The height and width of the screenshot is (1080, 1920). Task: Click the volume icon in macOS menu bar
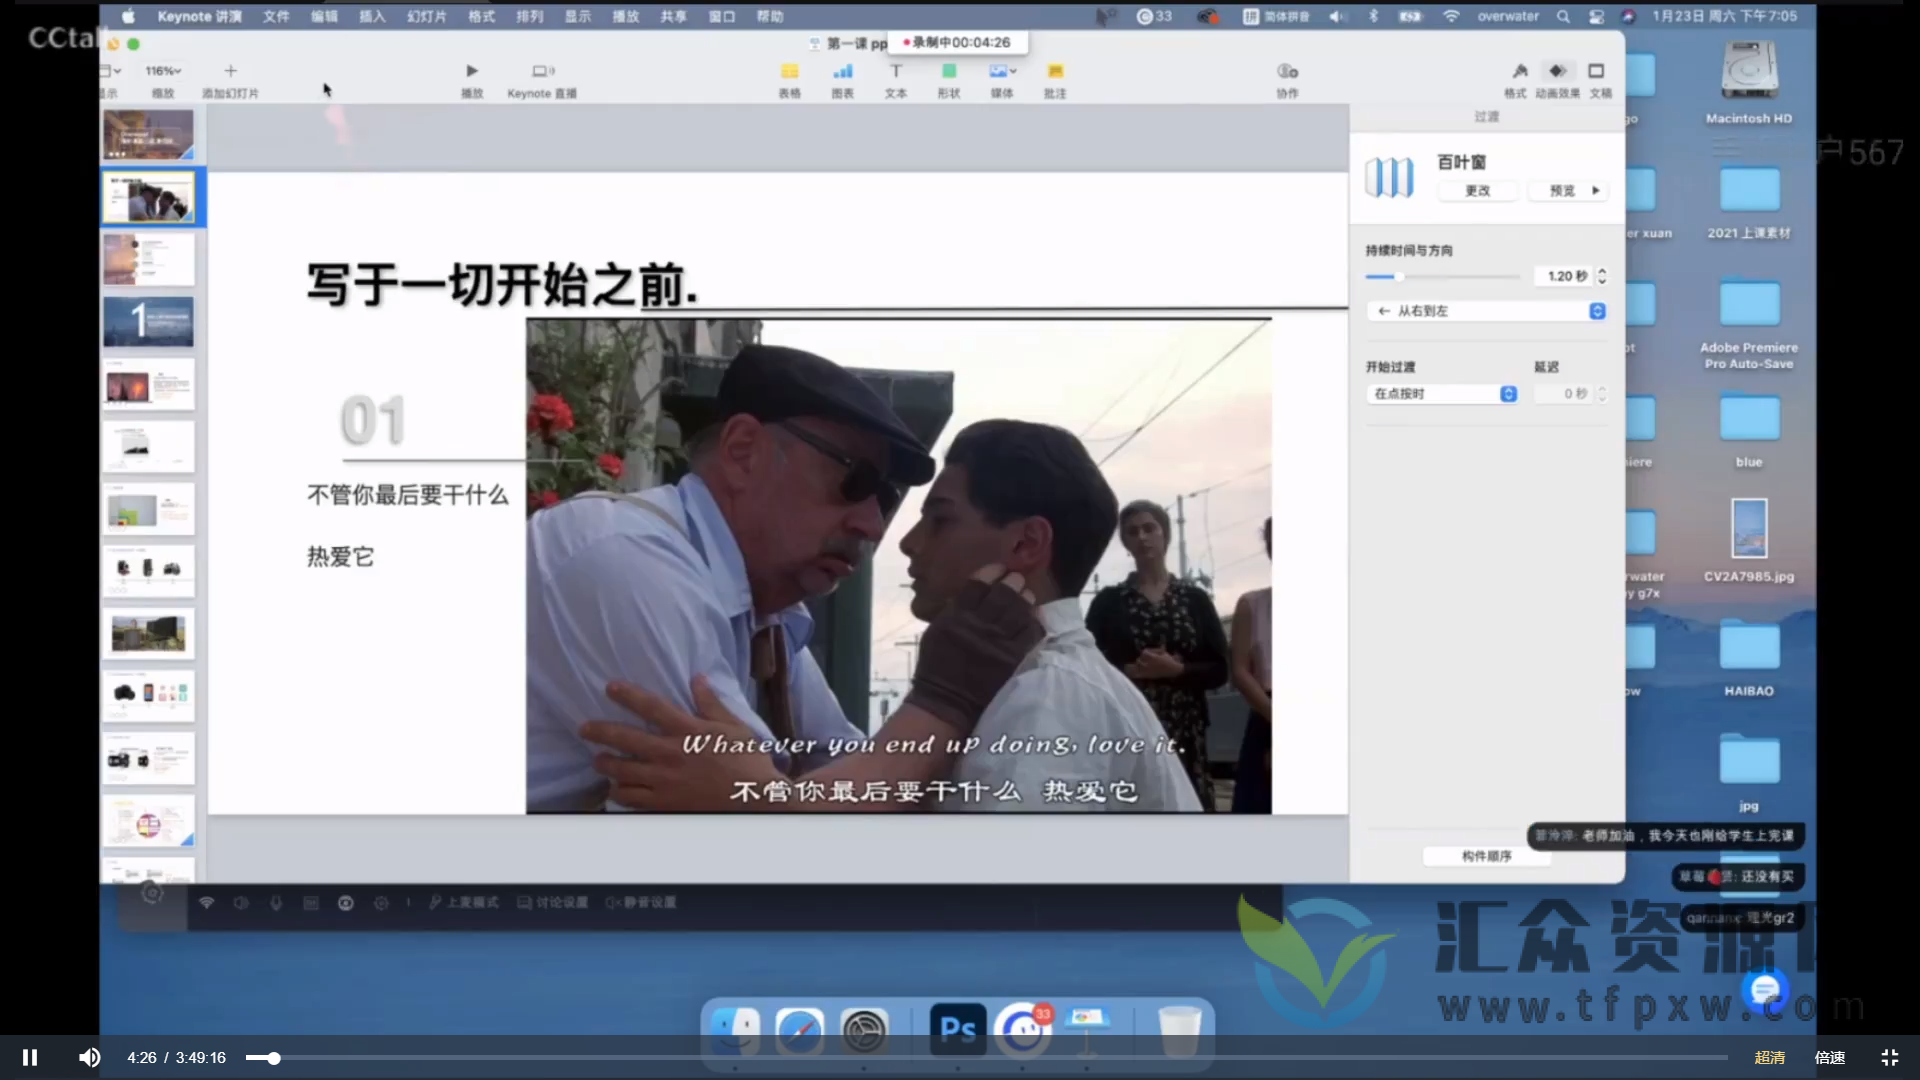click(1337, 16)
